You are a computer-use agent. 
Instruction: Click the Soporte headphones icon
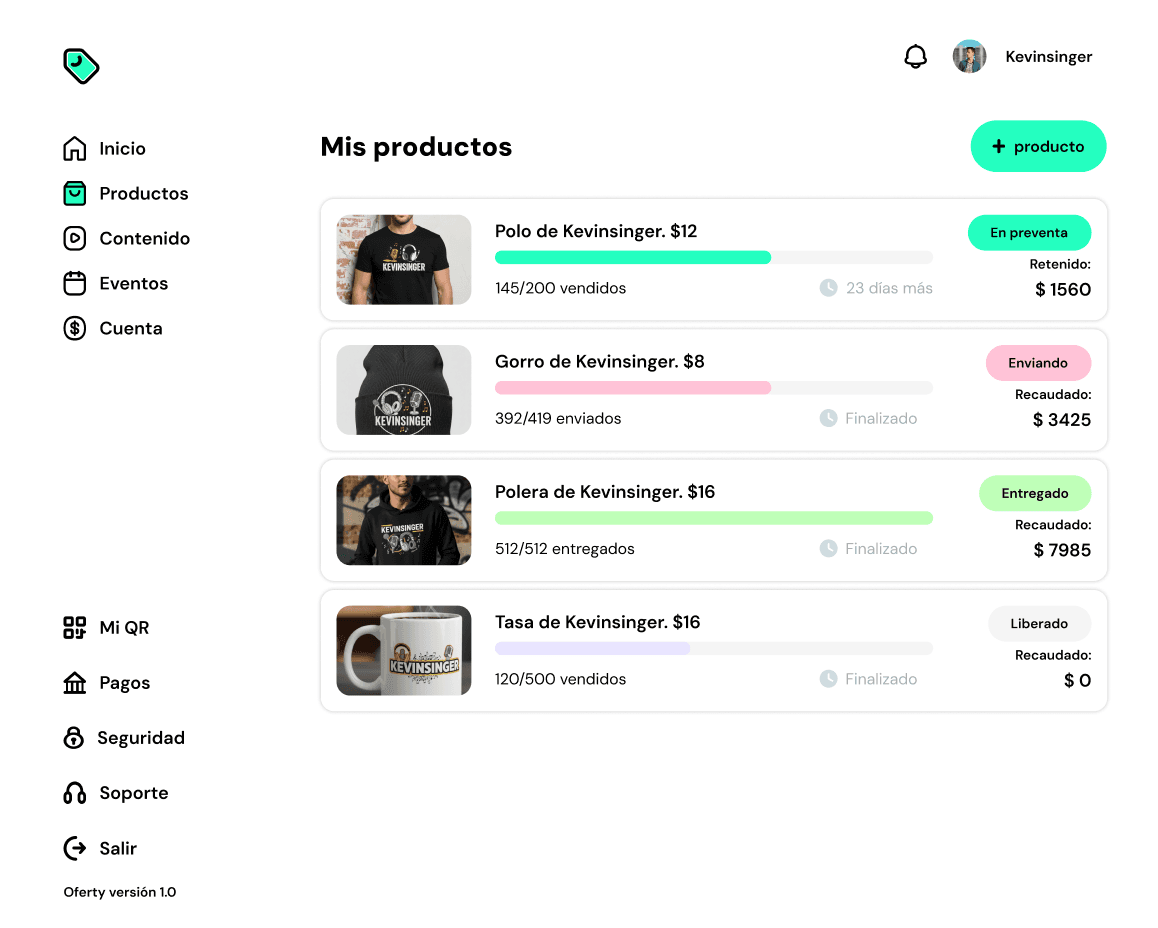(75, 793)
